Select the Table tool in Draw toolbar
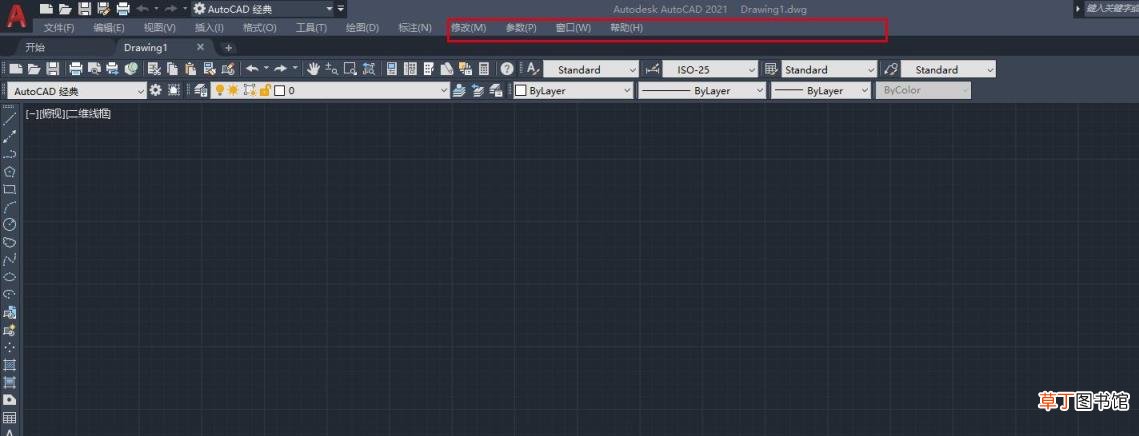Screen dimensions: 1139x436 pos(9,418)
